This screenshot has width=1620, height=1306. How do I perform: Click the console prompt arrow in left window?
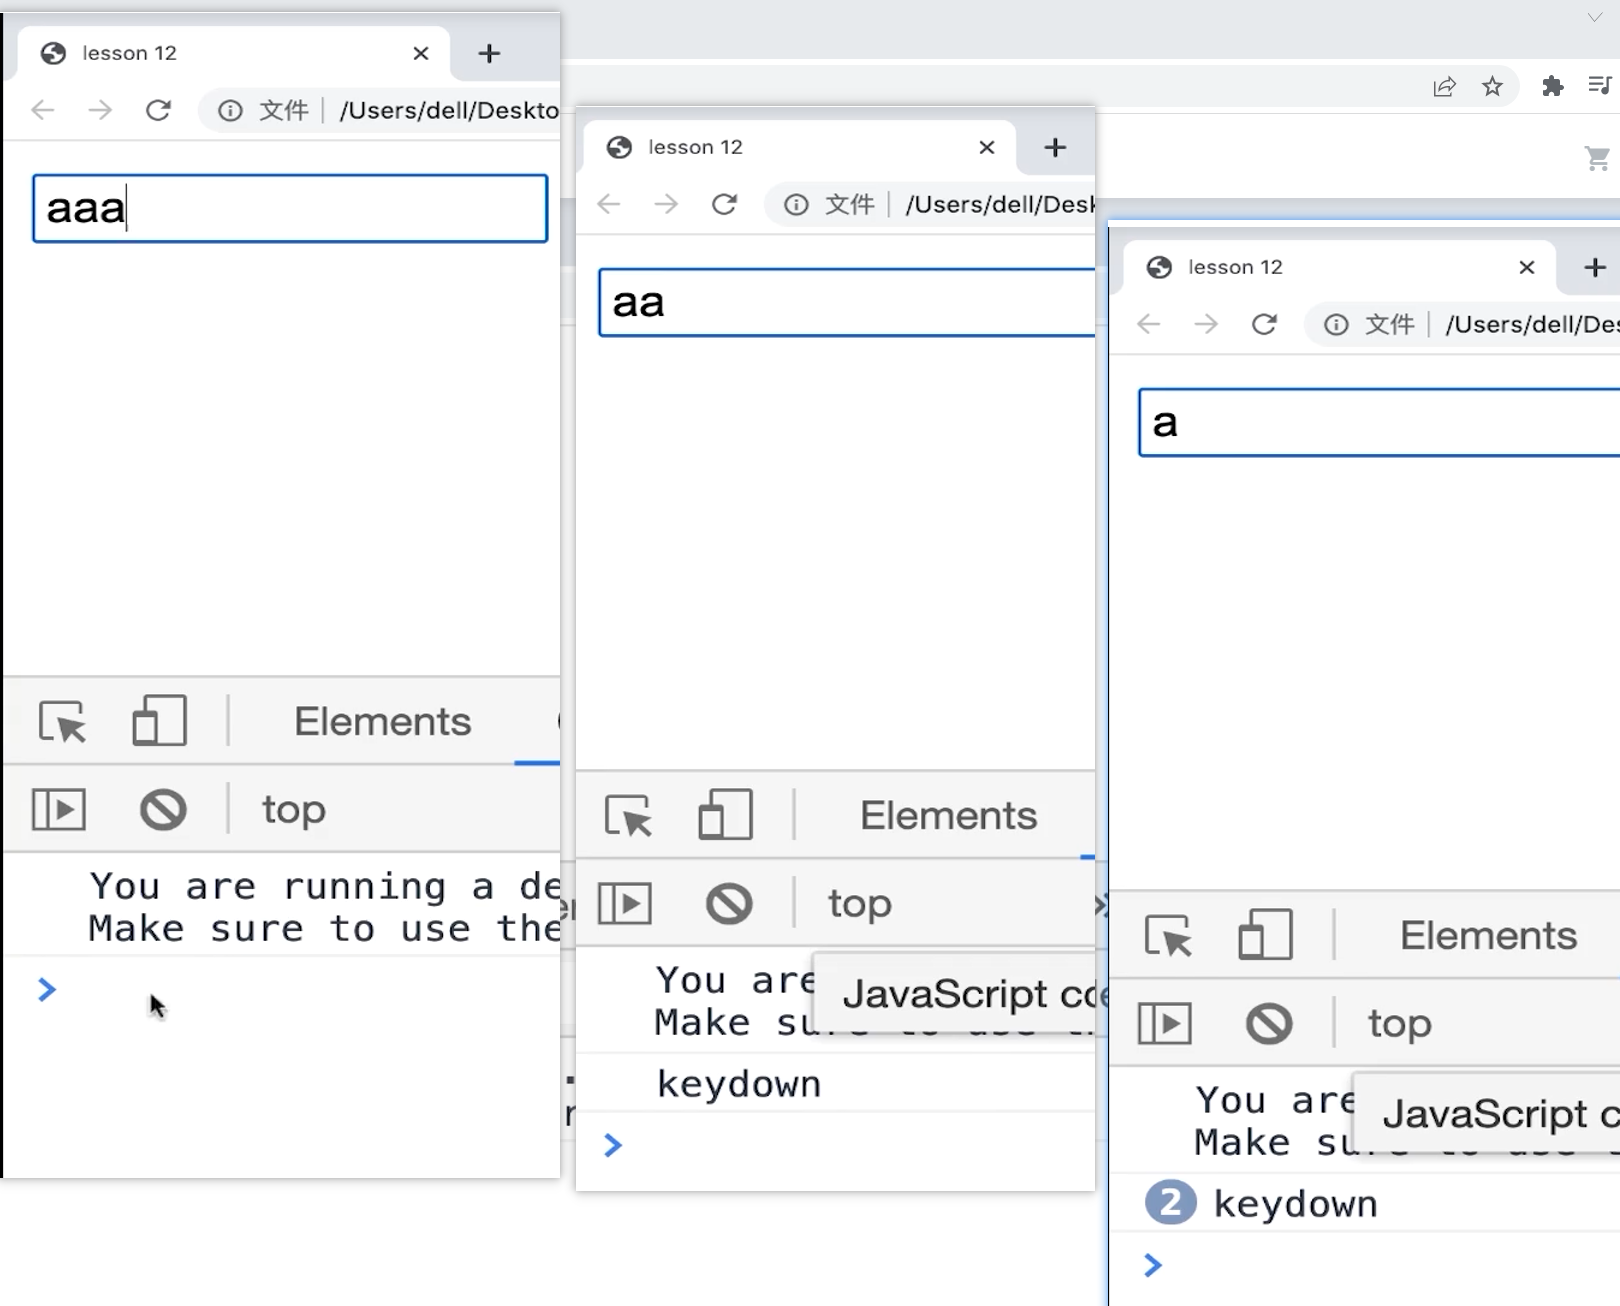[47, 990]
